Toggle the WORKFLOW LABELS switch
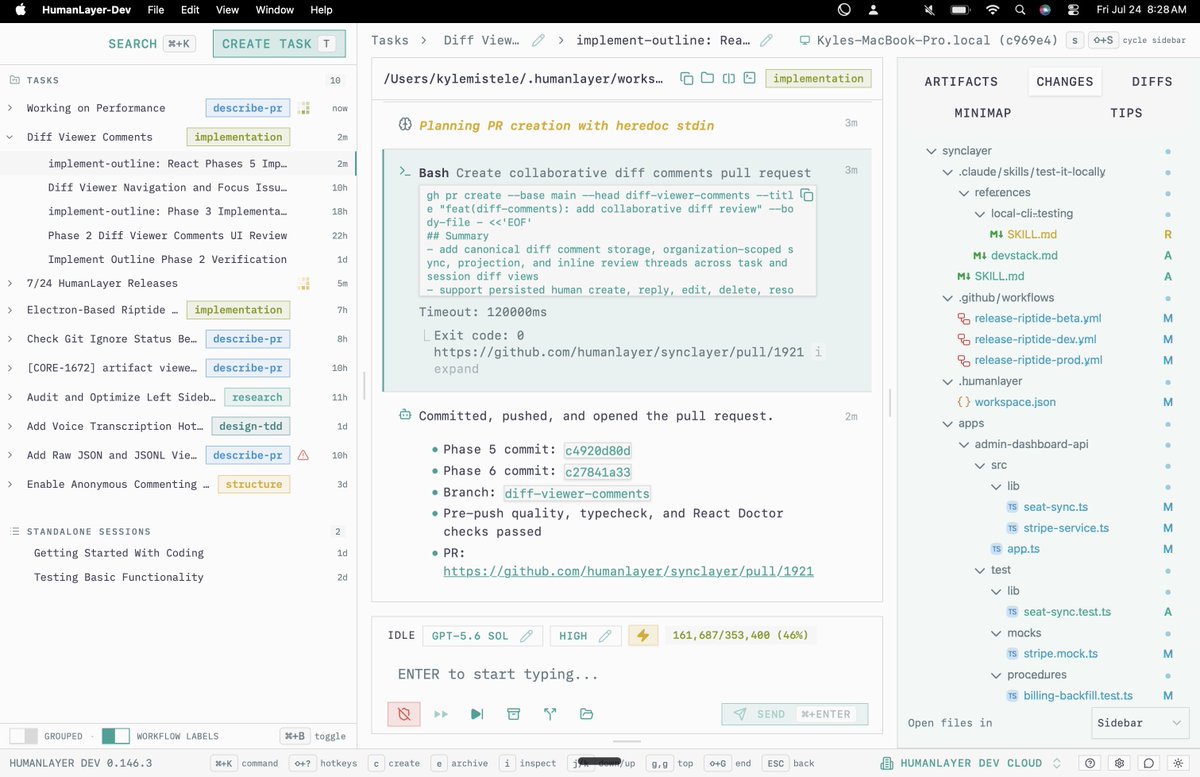The width and height of the screenshot is (1200, 777). [x=116, y=736]
